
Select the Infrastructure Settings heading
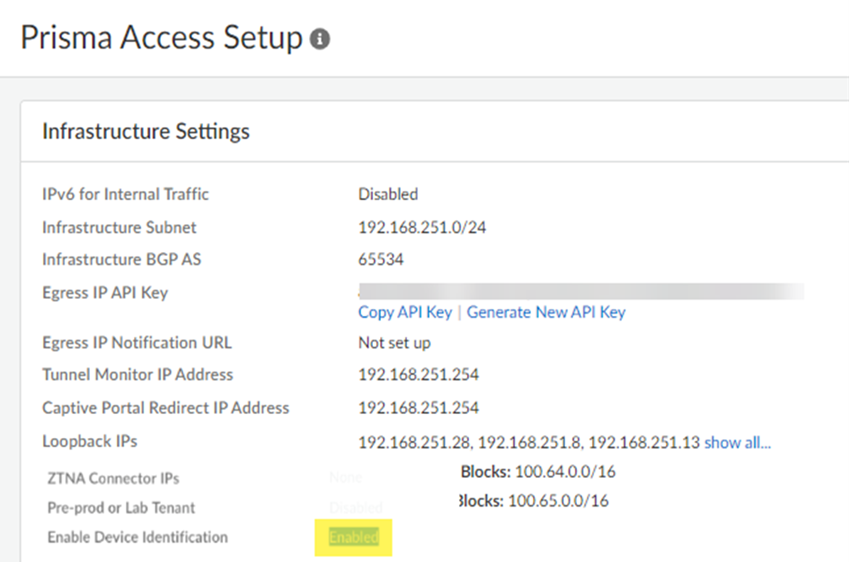click(x=146, y=131)
